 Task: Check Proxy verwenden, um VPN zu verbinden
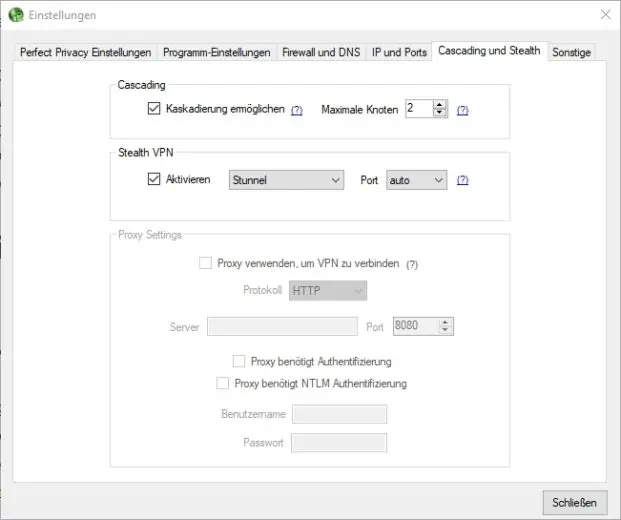pos(205,263)
